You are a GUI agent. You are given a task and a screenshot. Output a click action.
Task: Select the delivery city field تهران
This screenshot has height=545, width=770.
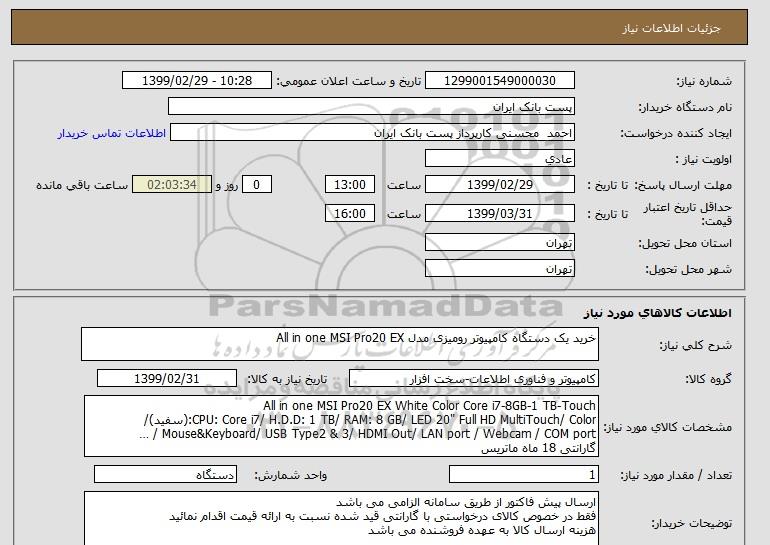pos(499,269)
